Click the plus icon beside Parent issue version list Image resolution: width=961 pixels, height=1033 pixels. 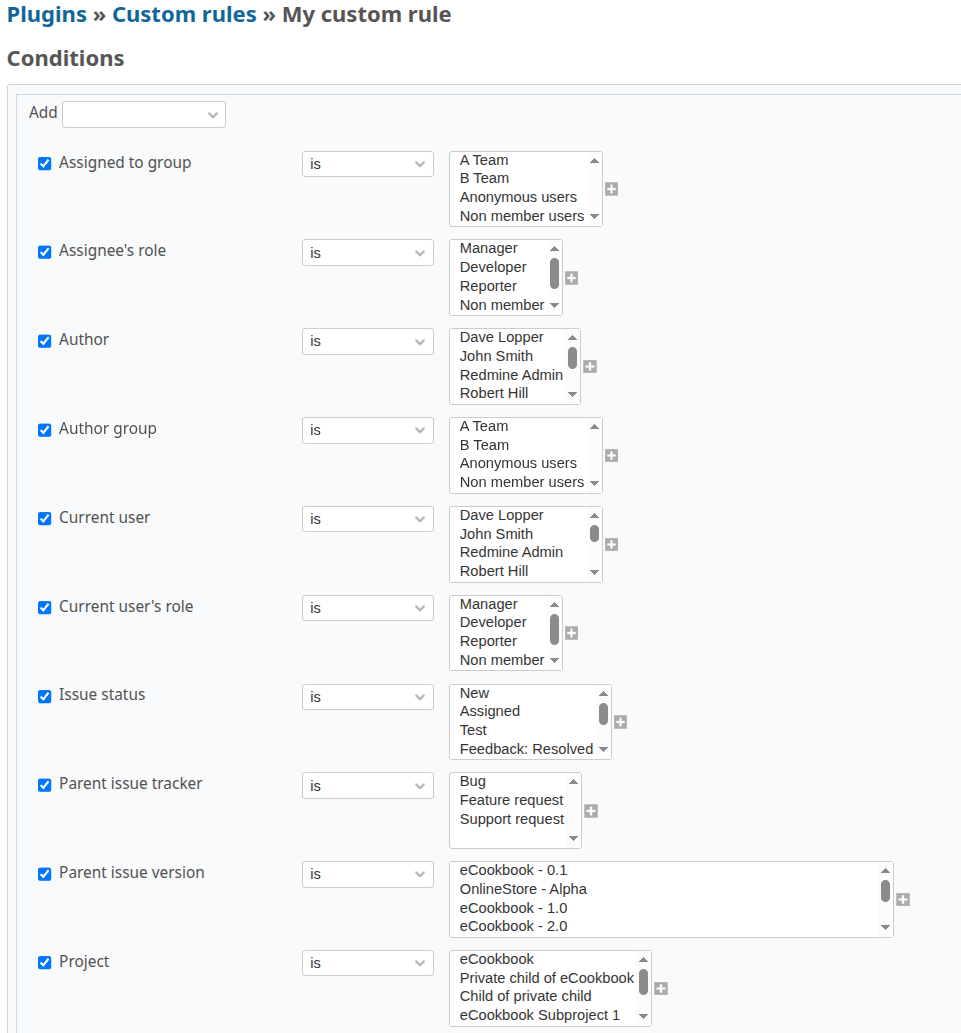point(903,899)
